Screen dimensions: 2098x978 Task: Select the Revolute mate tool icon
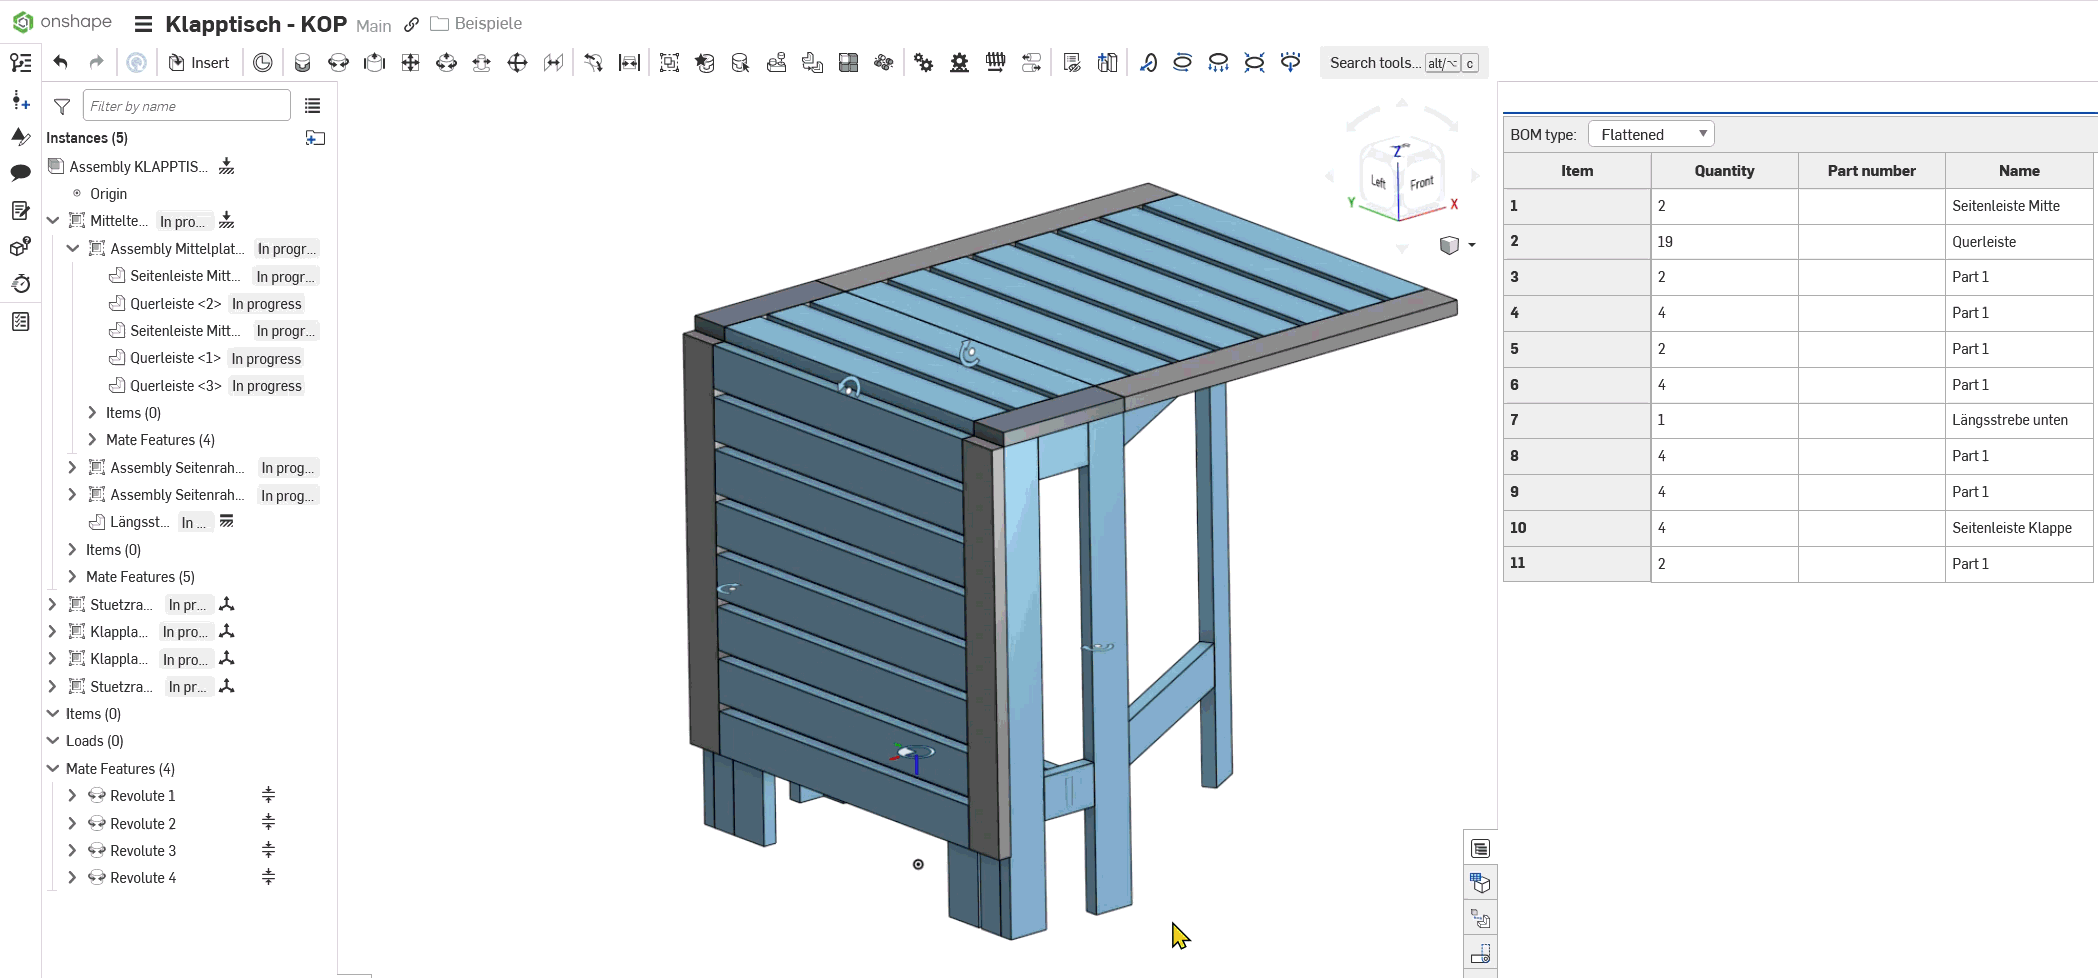coord(338,63)
